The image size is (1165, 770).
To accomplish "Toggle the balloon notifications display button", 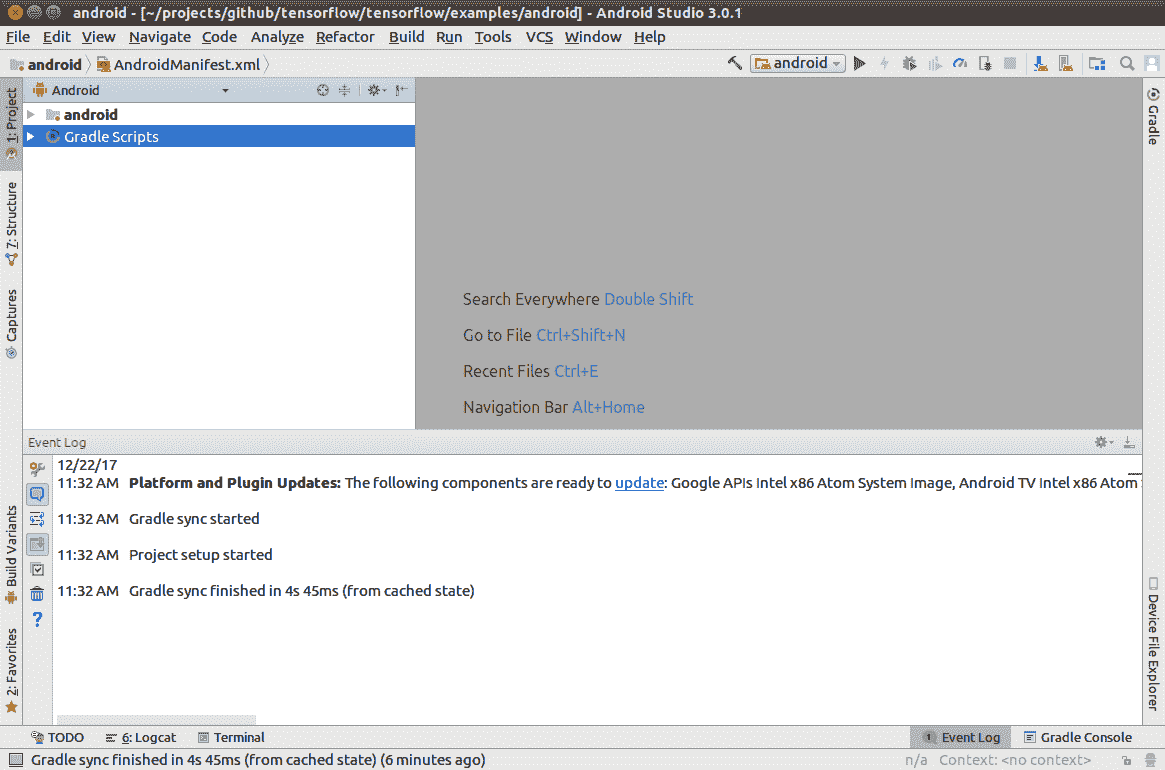I will 37,494.
